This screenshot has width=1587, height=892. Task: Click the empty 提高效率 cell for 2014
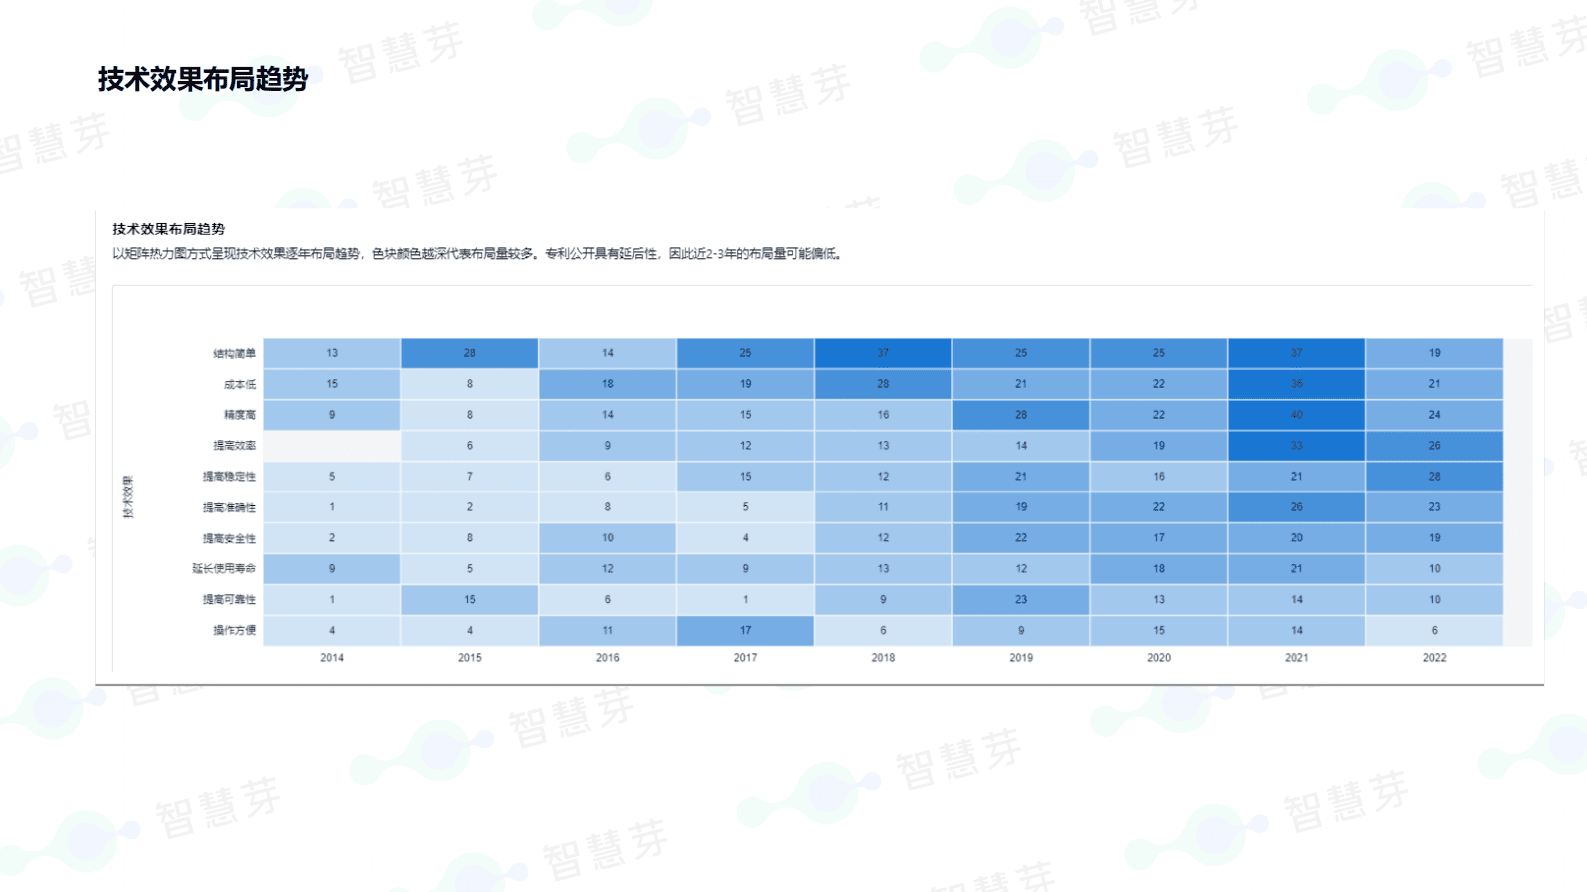[x=332, y=446]
